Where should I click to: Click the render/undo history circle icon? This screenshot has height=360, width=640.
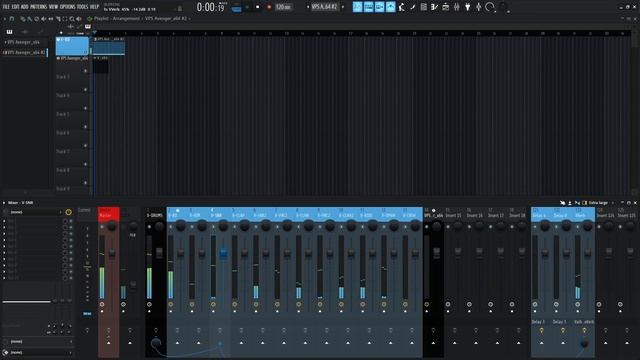click(x=490, y=7)
